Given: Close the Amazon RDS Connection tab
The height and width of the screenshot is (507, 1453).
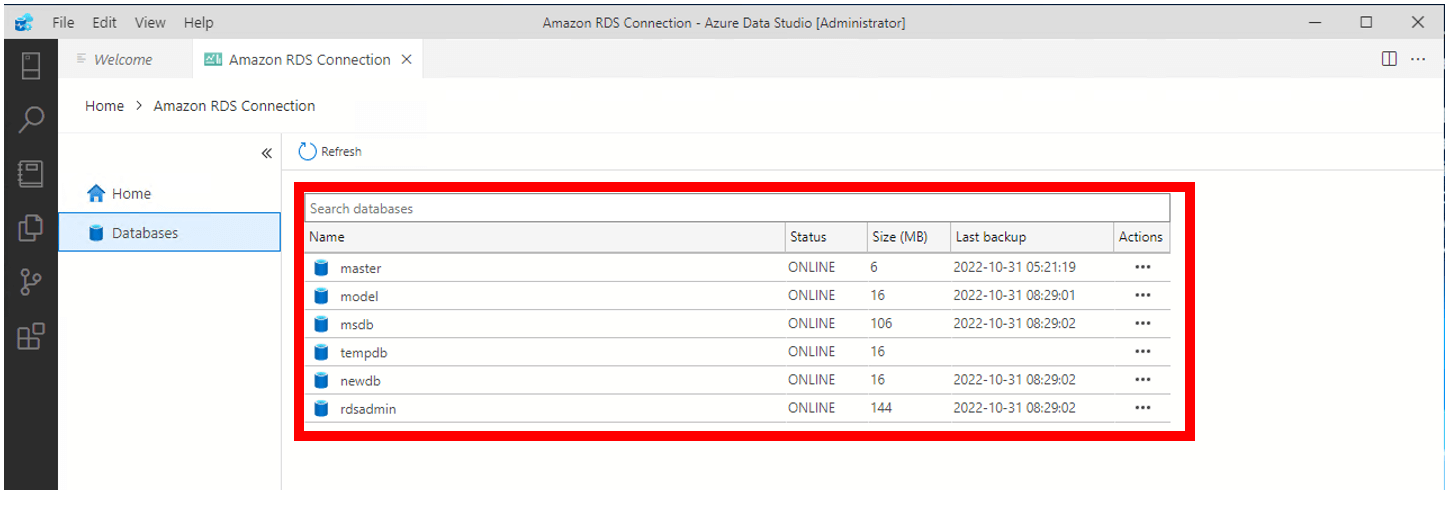Looking at the screenshot, I should coord(406,60).
